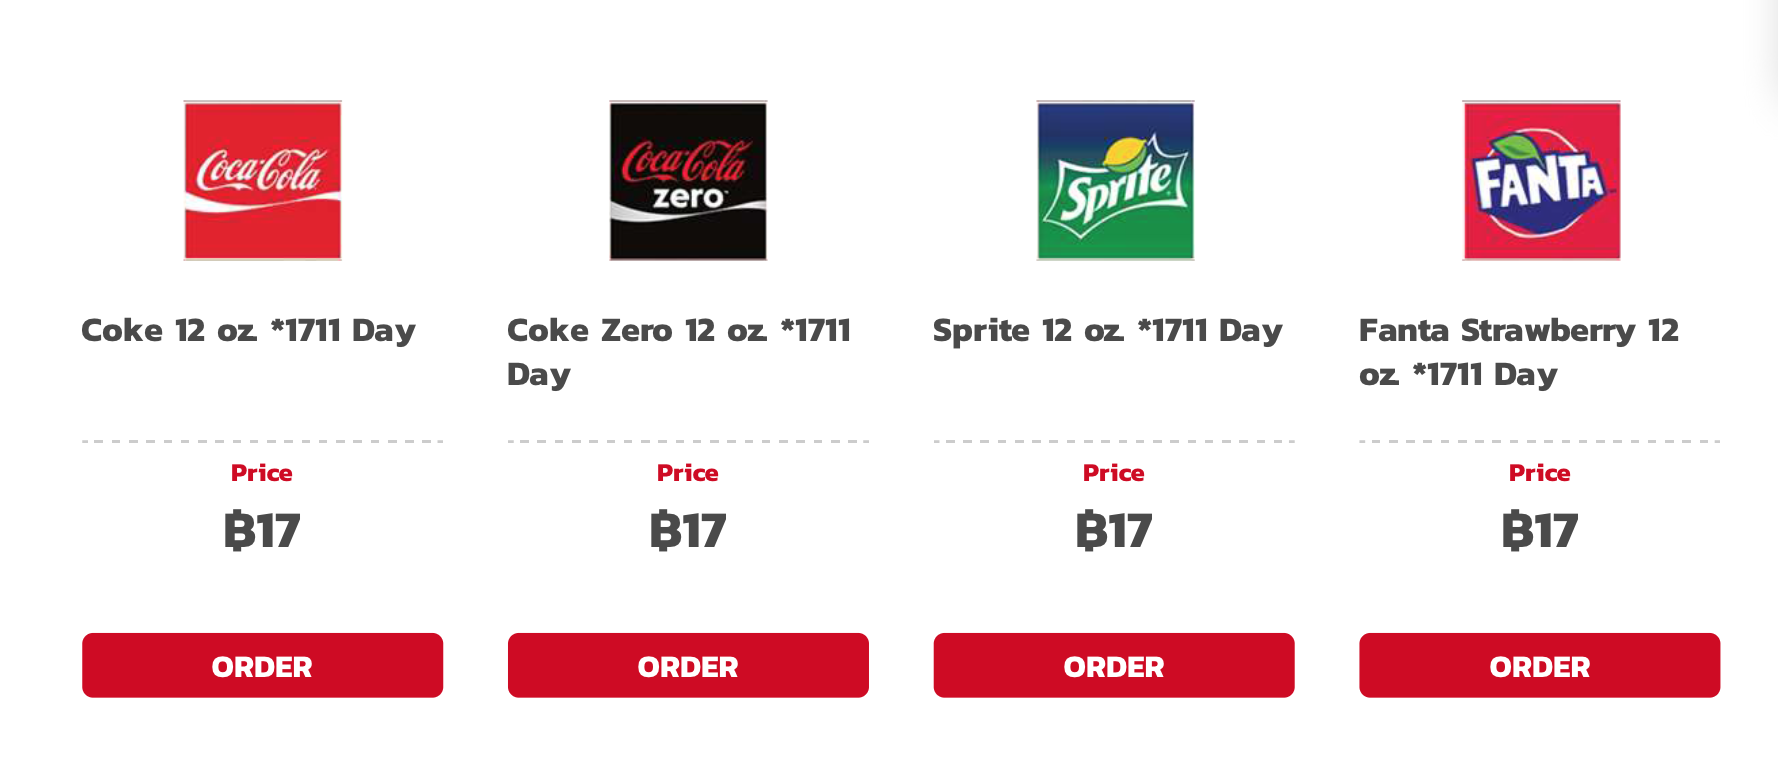Order the Fanta Strawberry 12 oz drink
This screenshot has width=1778, height=758.
point(1540,665)
